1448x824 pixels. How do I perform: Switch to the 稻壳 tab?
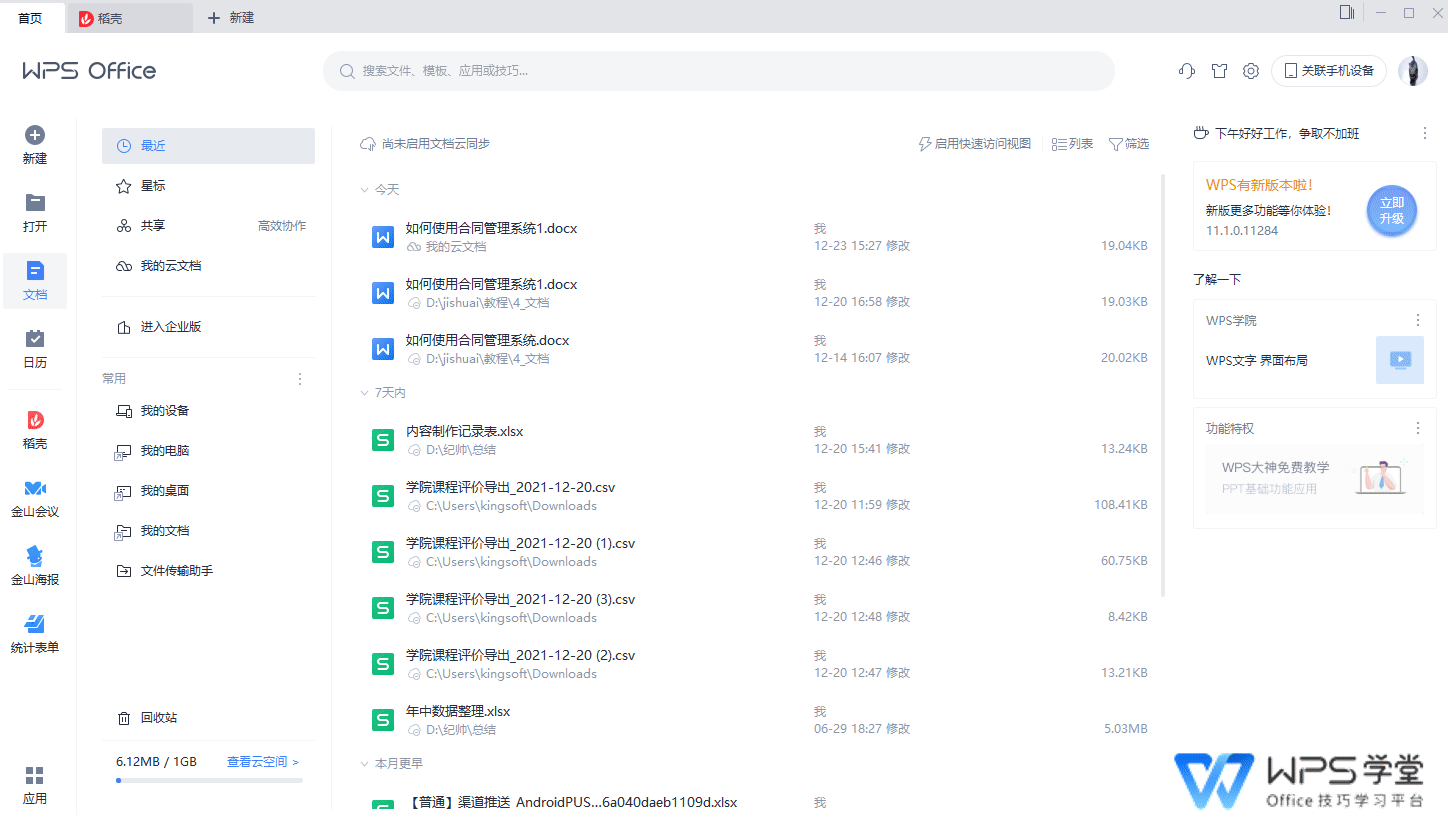(130, 18)
